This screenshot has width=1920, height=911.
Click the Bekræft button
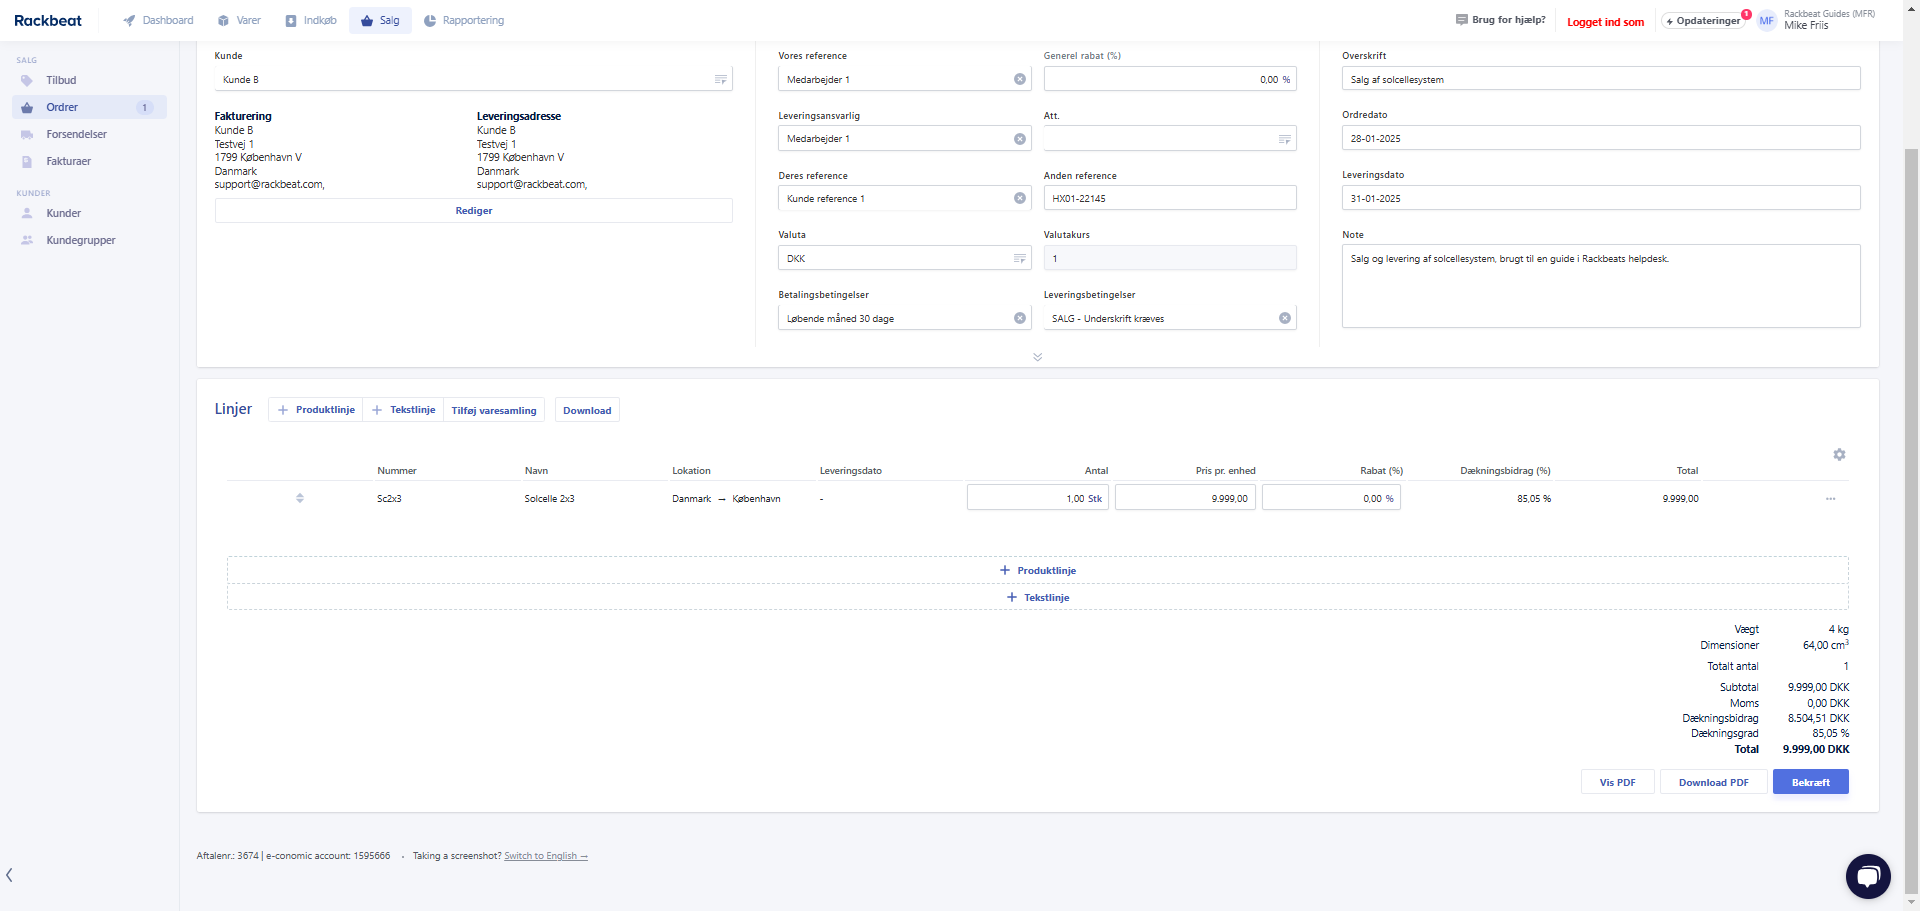(x=1810, y=782)
